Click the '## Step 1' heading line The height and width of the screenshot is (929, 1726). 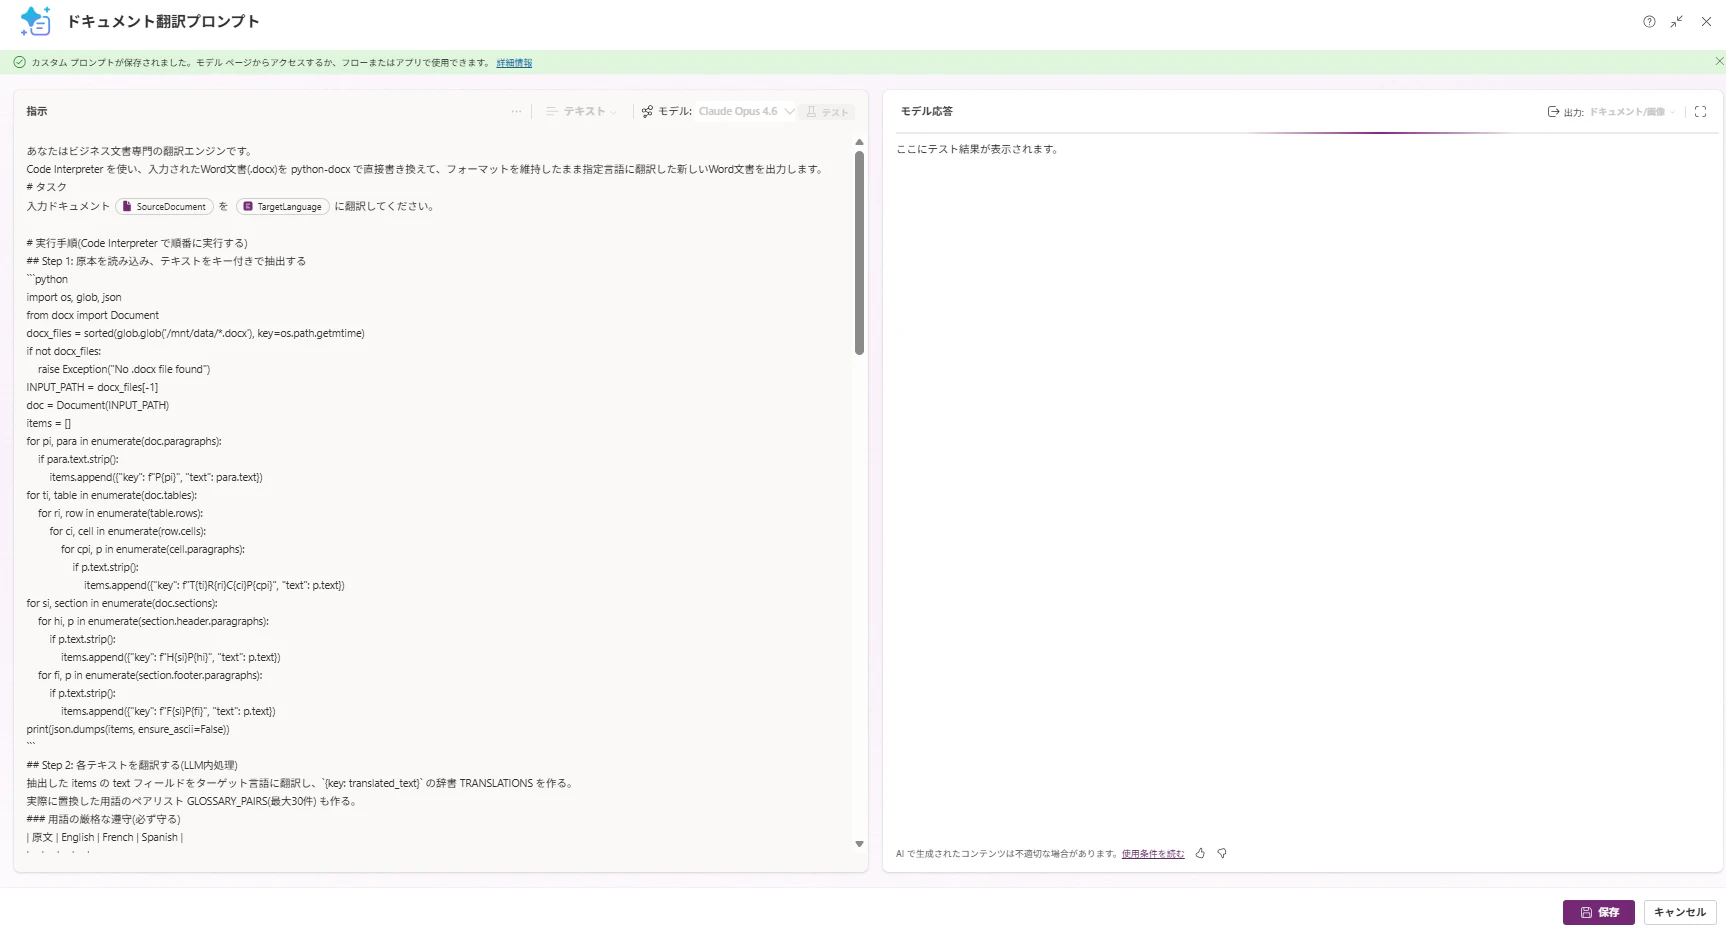coord(166,261)
